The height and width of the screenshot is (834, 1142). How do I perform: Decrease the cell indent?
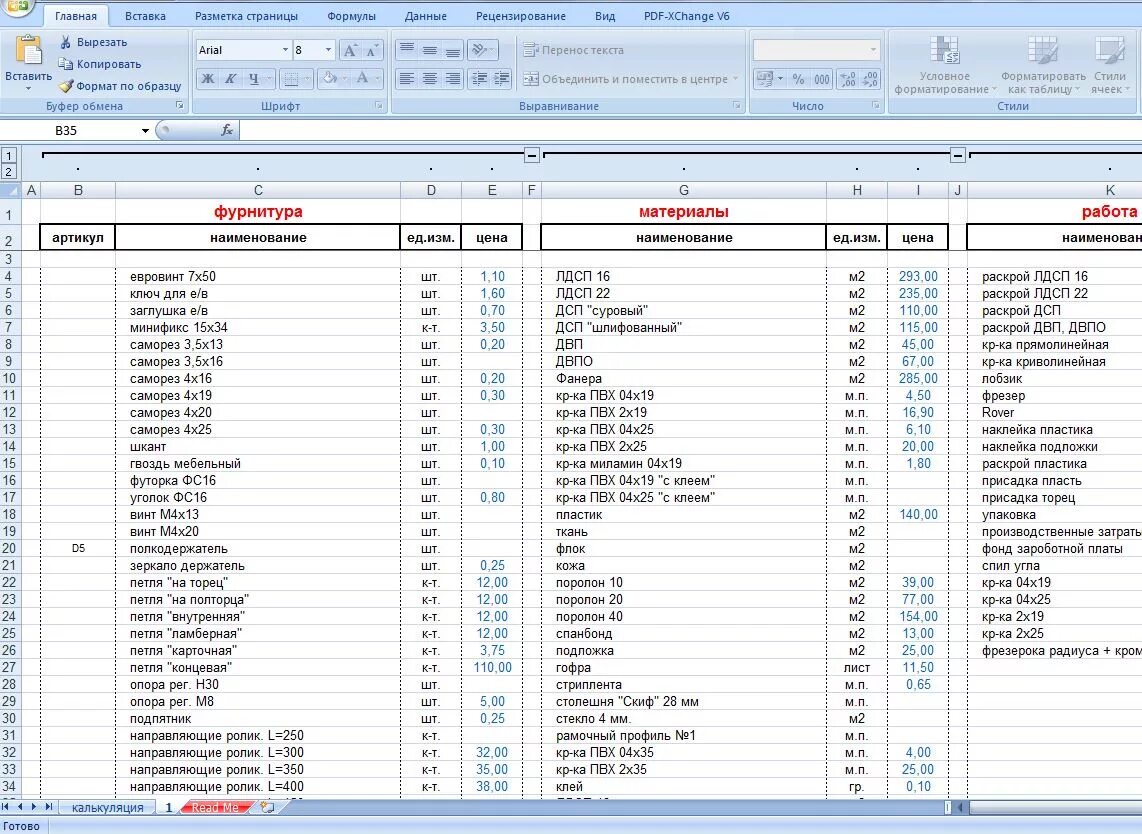point(479,79)
